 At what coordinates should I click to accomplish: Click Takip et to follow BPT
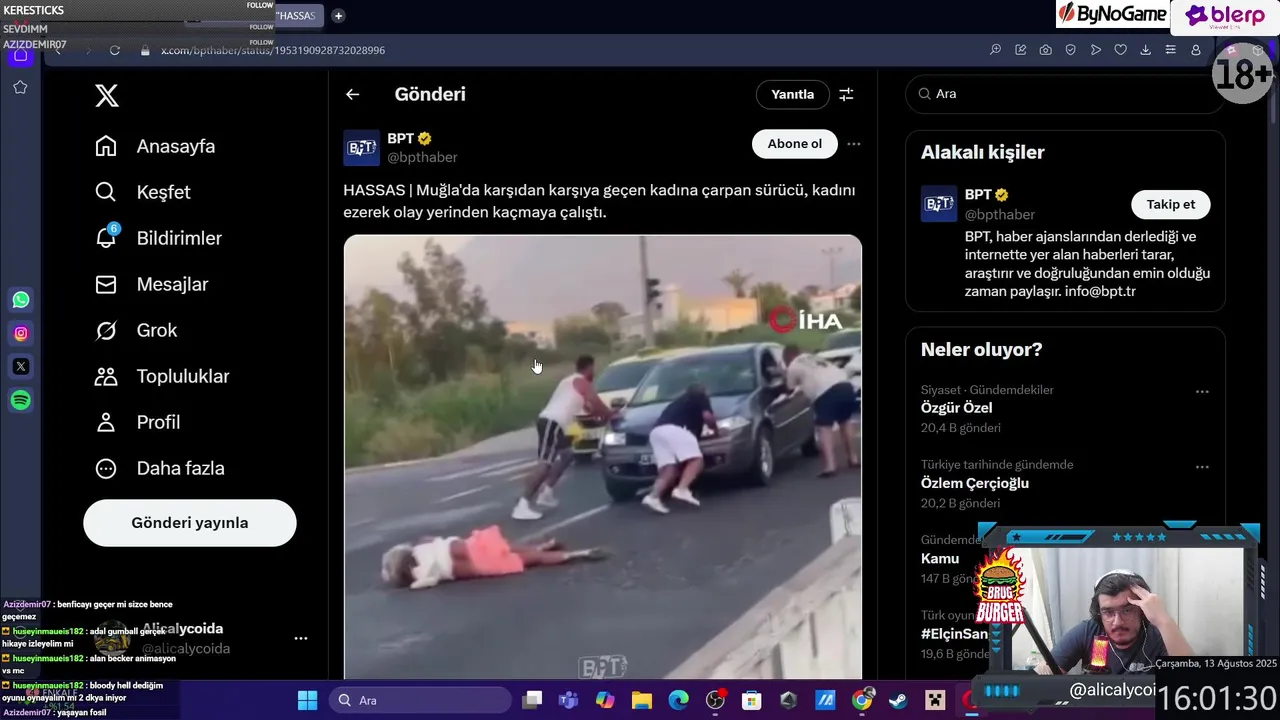pyautogui.click(x=1171, y=204)
